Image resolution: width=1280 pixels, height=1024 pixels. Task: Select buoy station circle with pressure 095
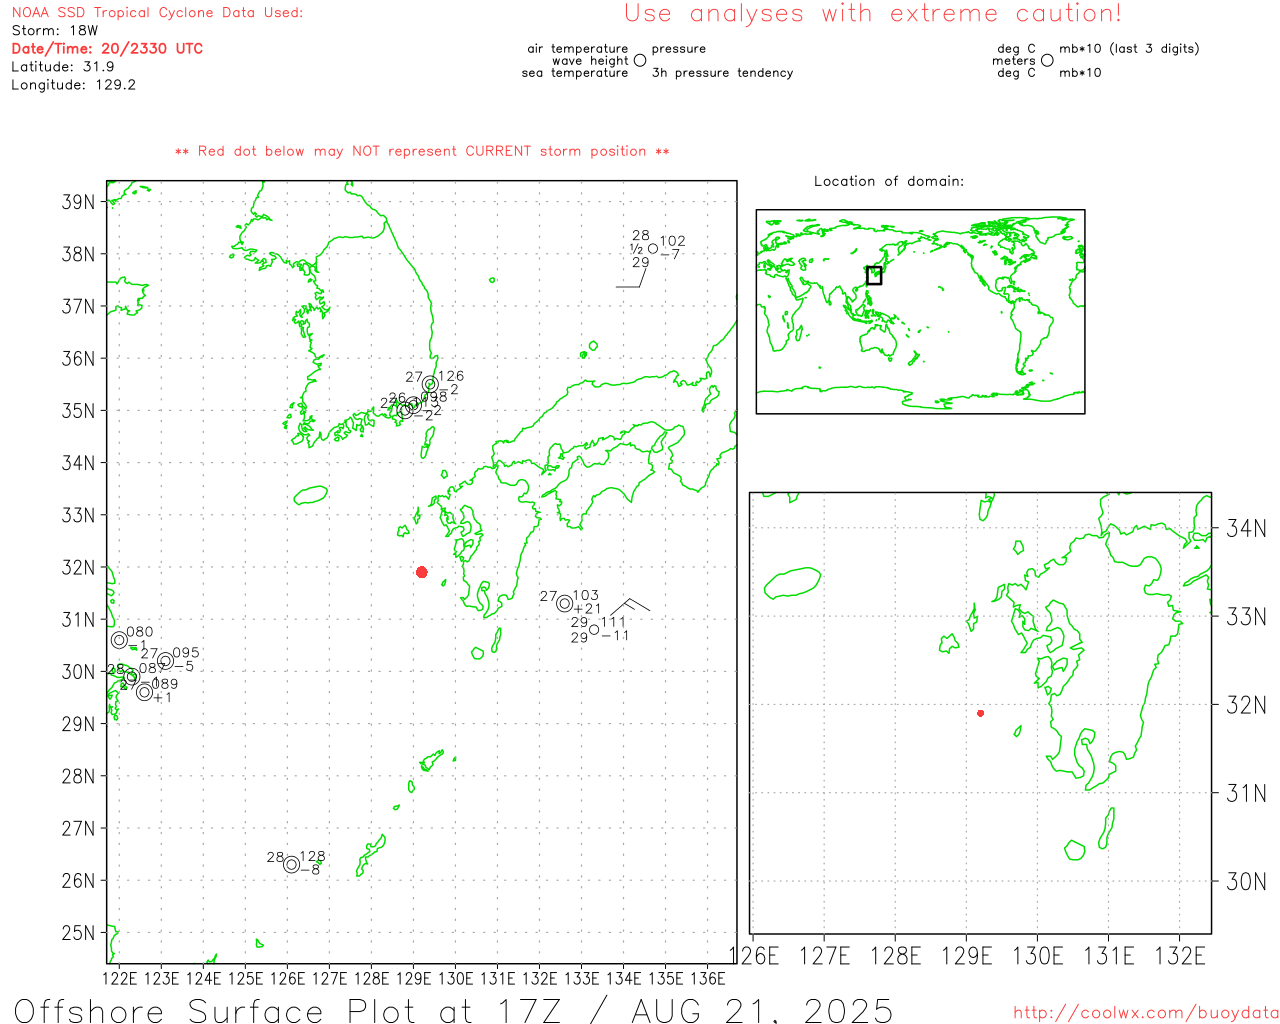tap(166, 660)
